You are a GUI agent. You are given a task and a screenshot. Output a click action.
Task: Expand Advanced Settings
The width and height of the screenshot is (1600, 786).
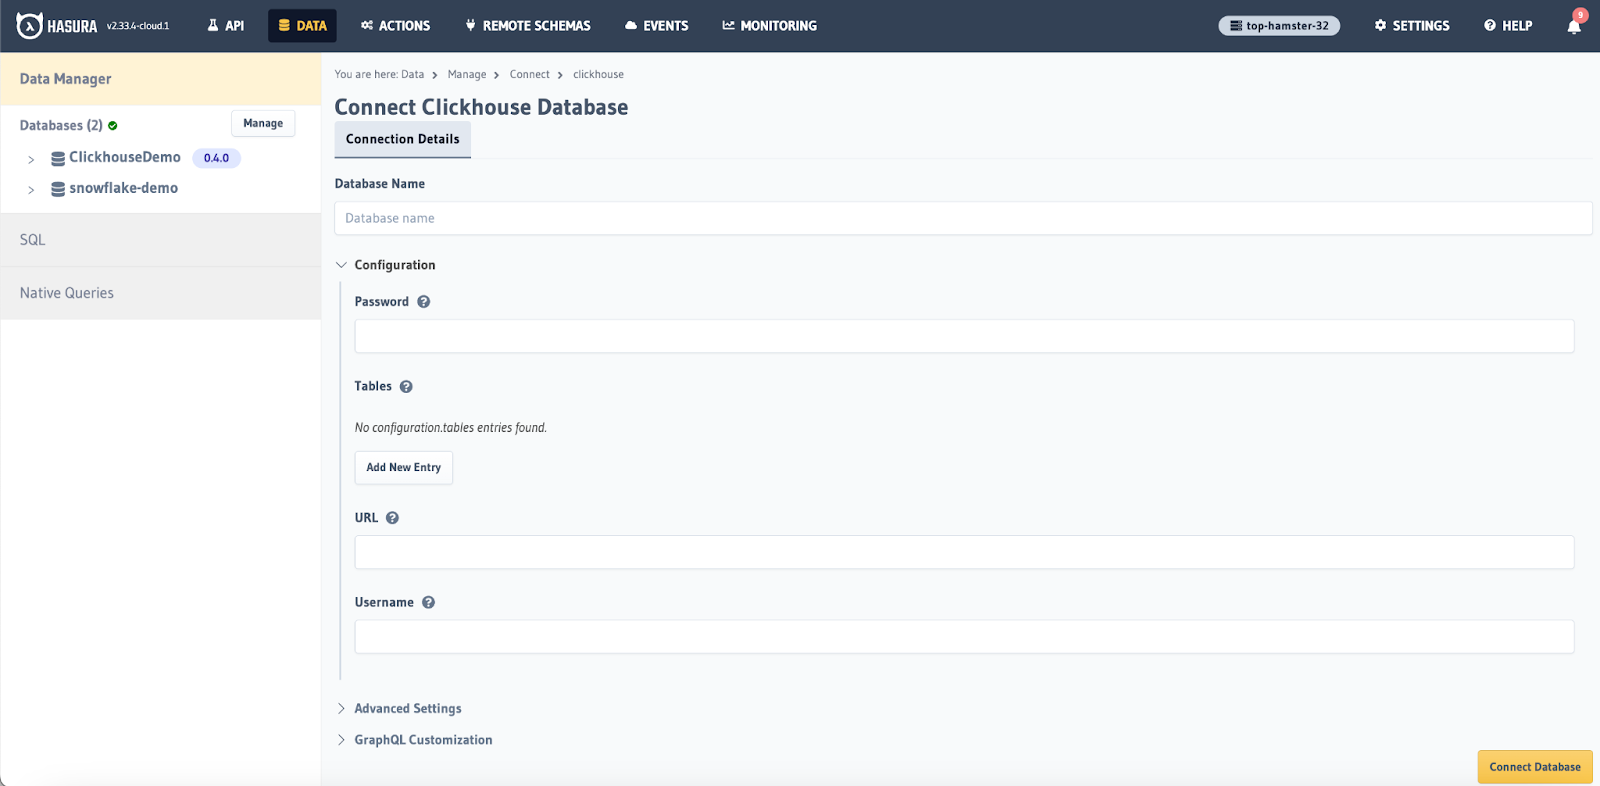coord(399,709)
